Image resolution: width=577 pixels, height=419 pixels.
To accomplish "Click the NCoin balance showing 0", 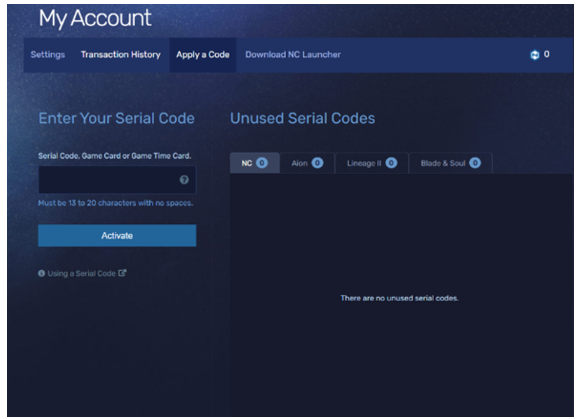I will (546, 54).
